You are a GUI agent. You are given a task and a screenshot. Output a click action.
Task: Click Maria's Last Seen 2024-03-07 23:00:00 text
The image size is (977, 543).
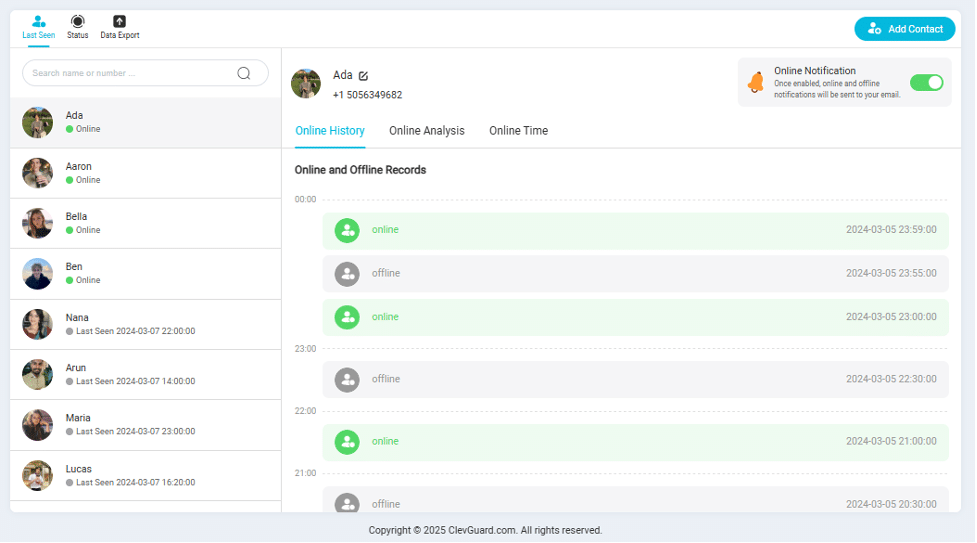click(135, 431)
